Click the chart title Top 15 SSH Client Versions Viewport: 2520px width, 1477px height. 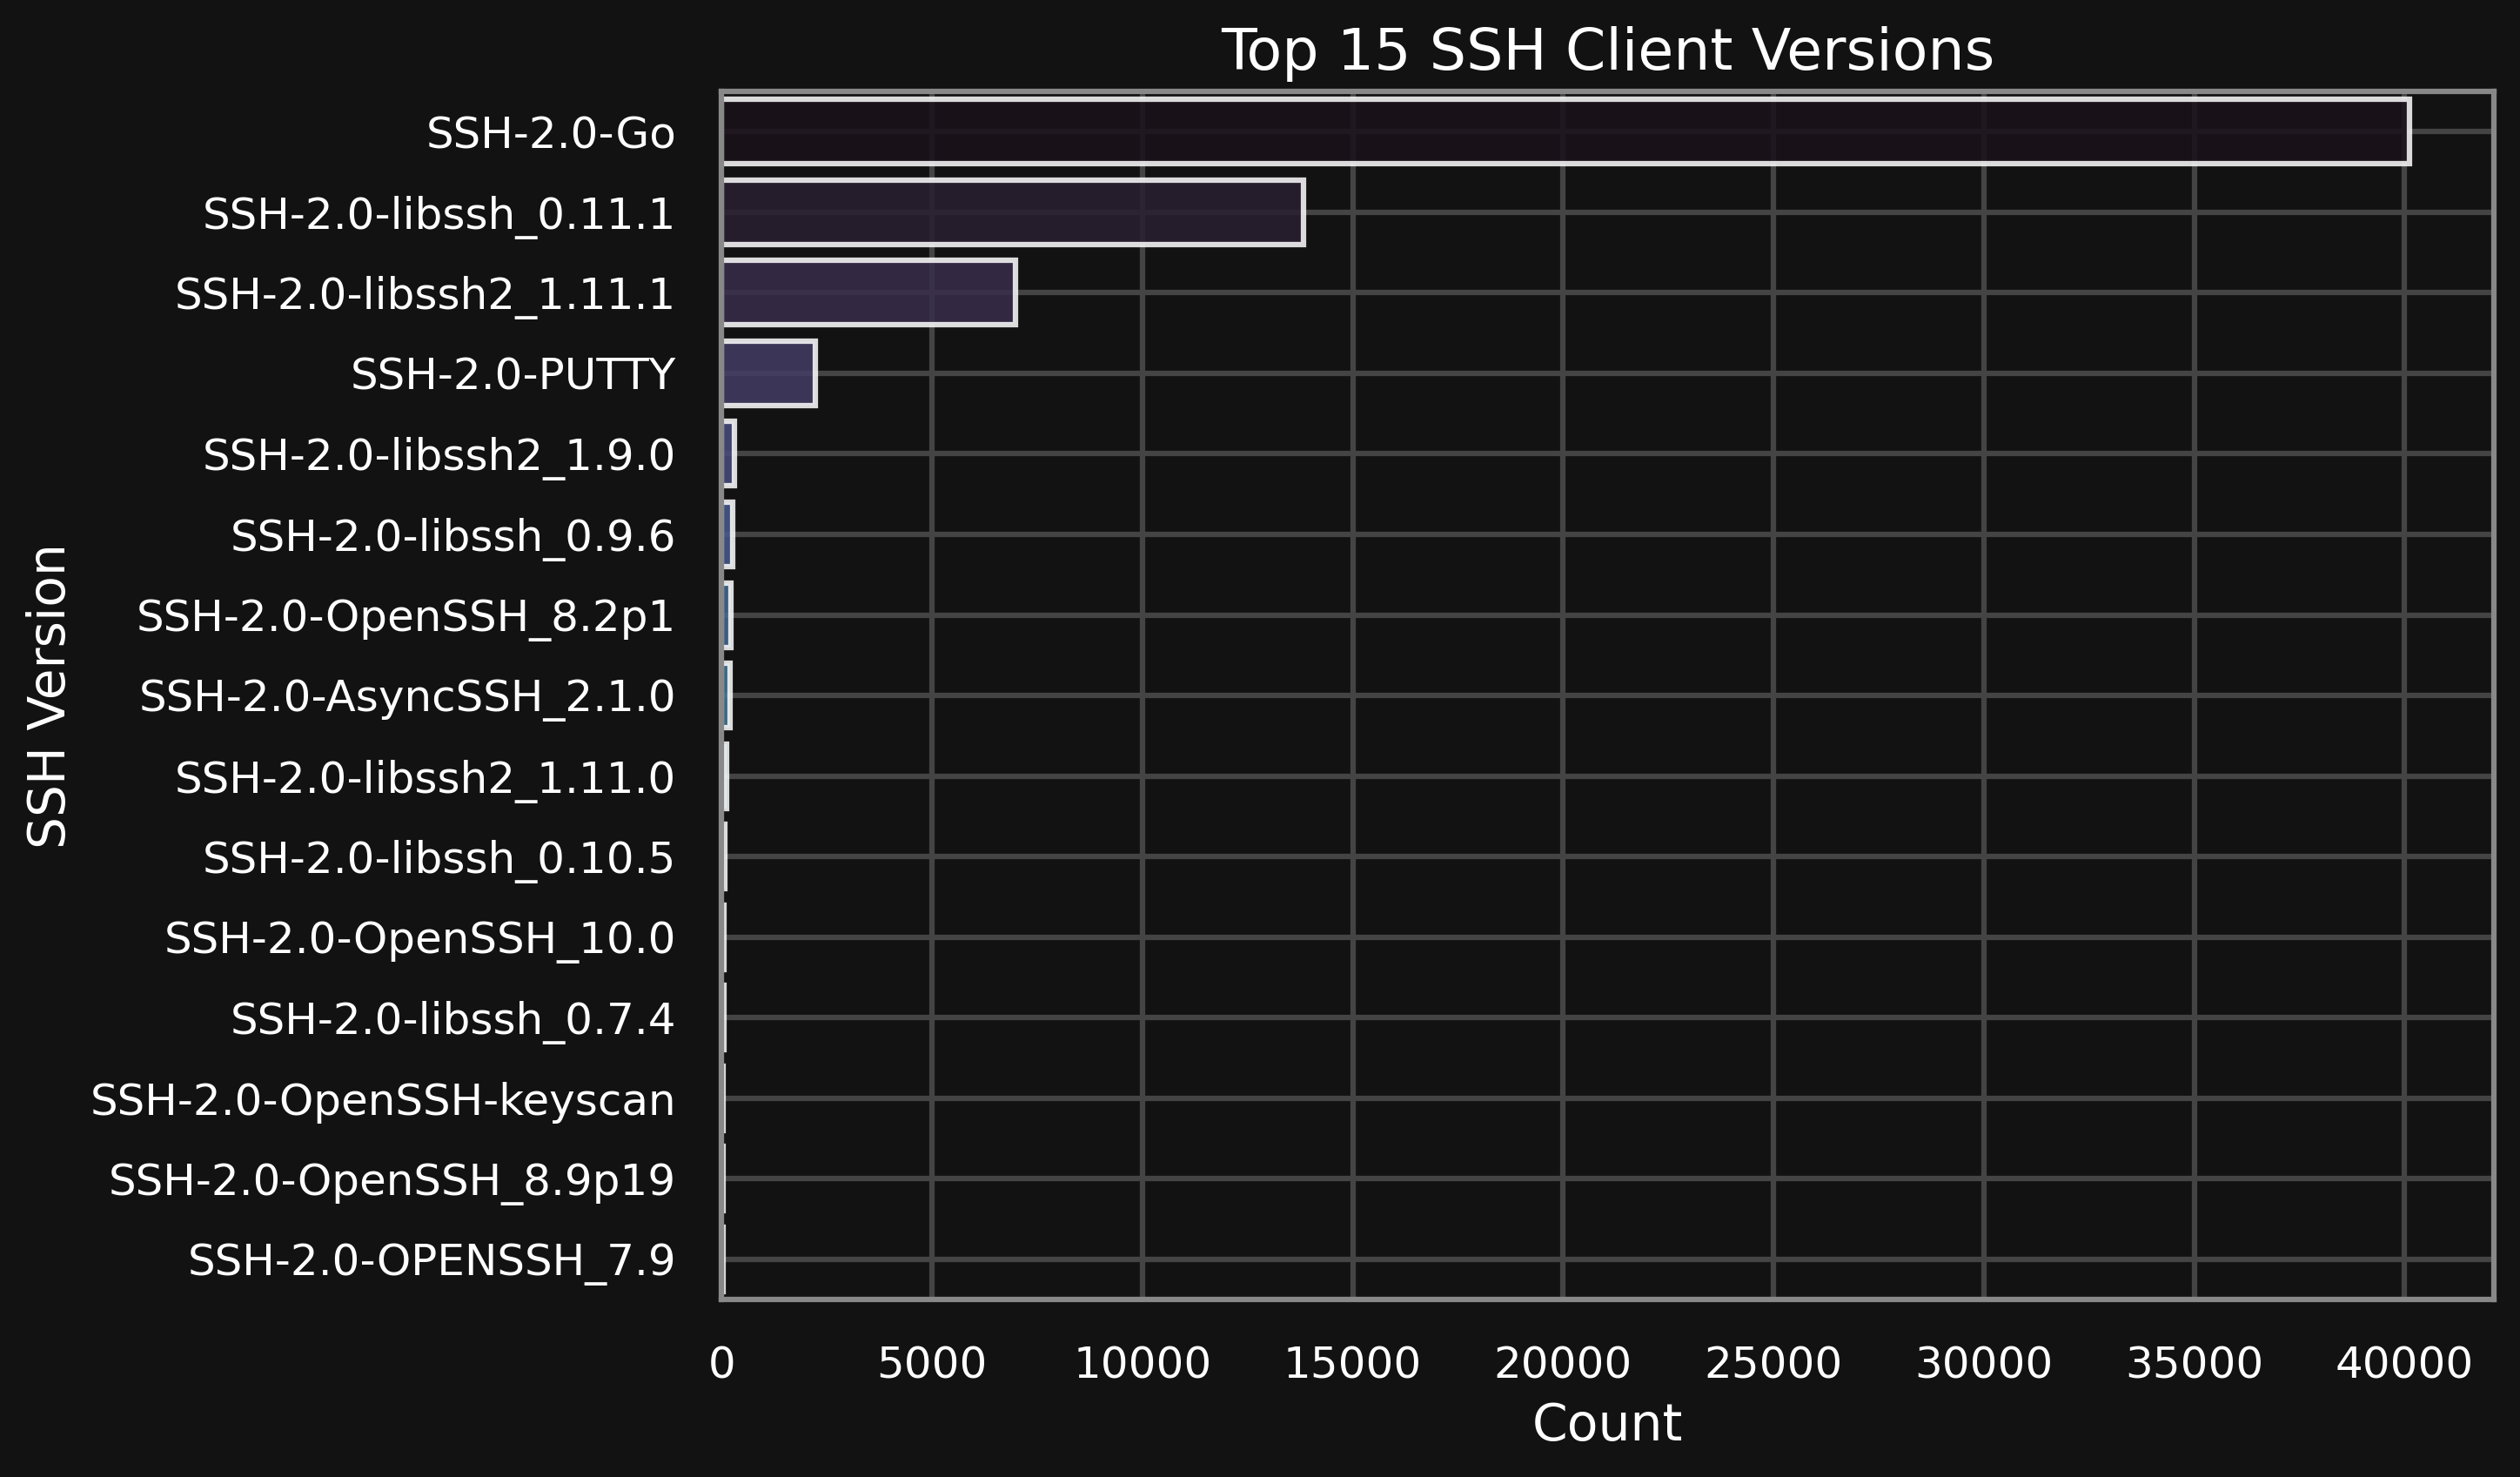click(x=1607, y=50)
